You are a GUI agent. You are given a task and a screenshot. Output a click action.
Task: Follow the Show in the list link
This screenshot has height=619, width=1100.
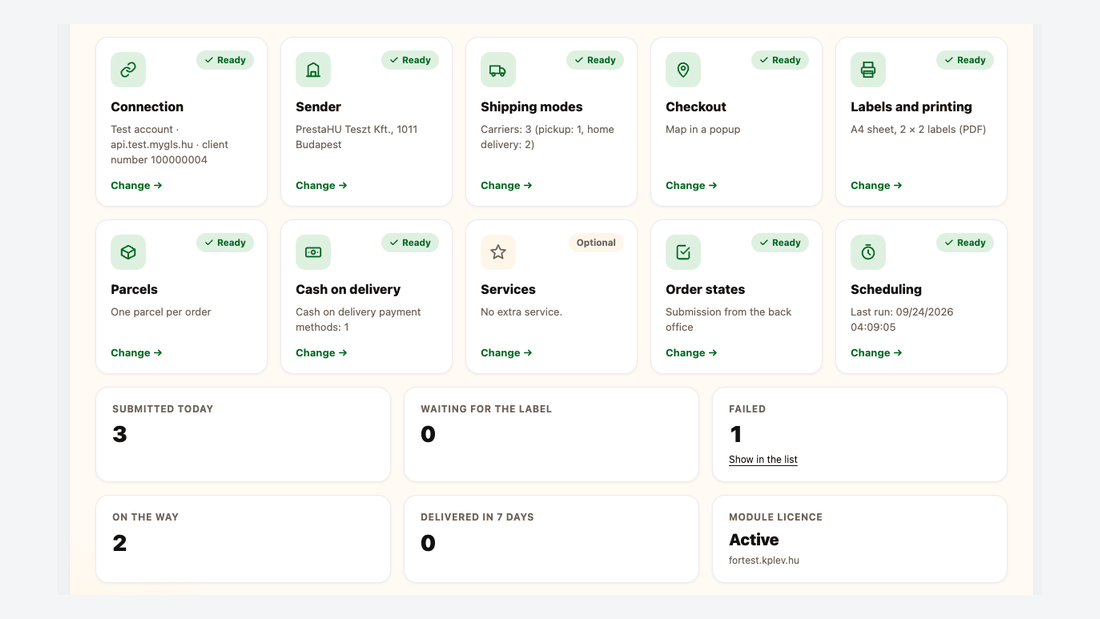coord(763,460)
